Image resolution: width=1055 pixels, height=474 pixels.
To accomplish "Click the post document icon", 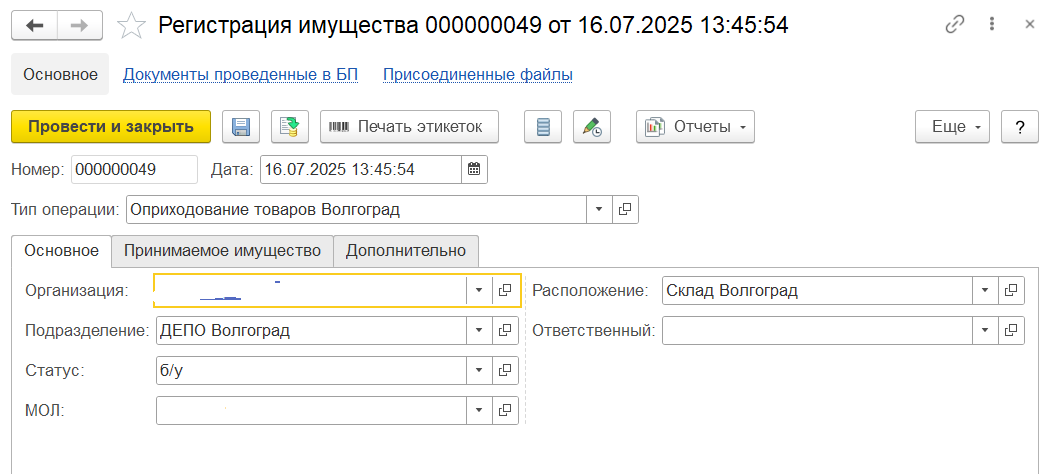I will [290, 127].
